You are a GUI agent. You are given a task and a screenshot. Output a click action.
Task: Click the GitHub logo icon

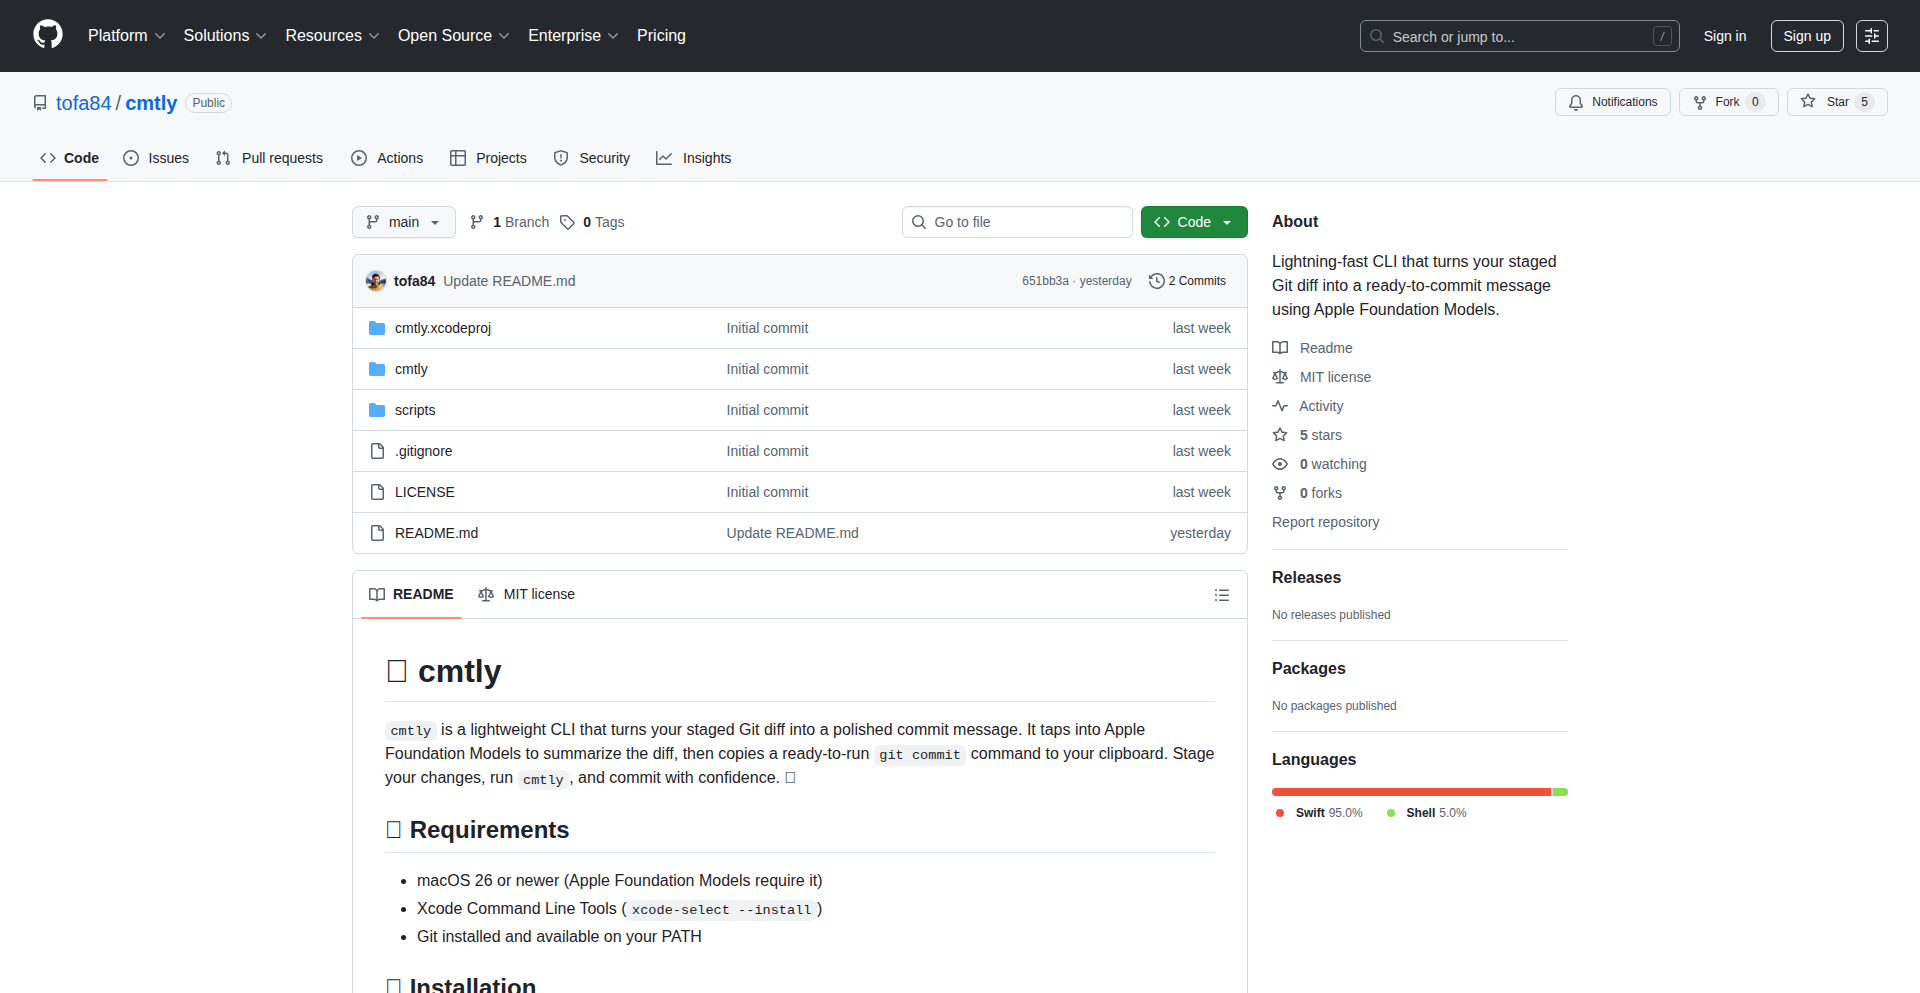[x=48, y=35]
